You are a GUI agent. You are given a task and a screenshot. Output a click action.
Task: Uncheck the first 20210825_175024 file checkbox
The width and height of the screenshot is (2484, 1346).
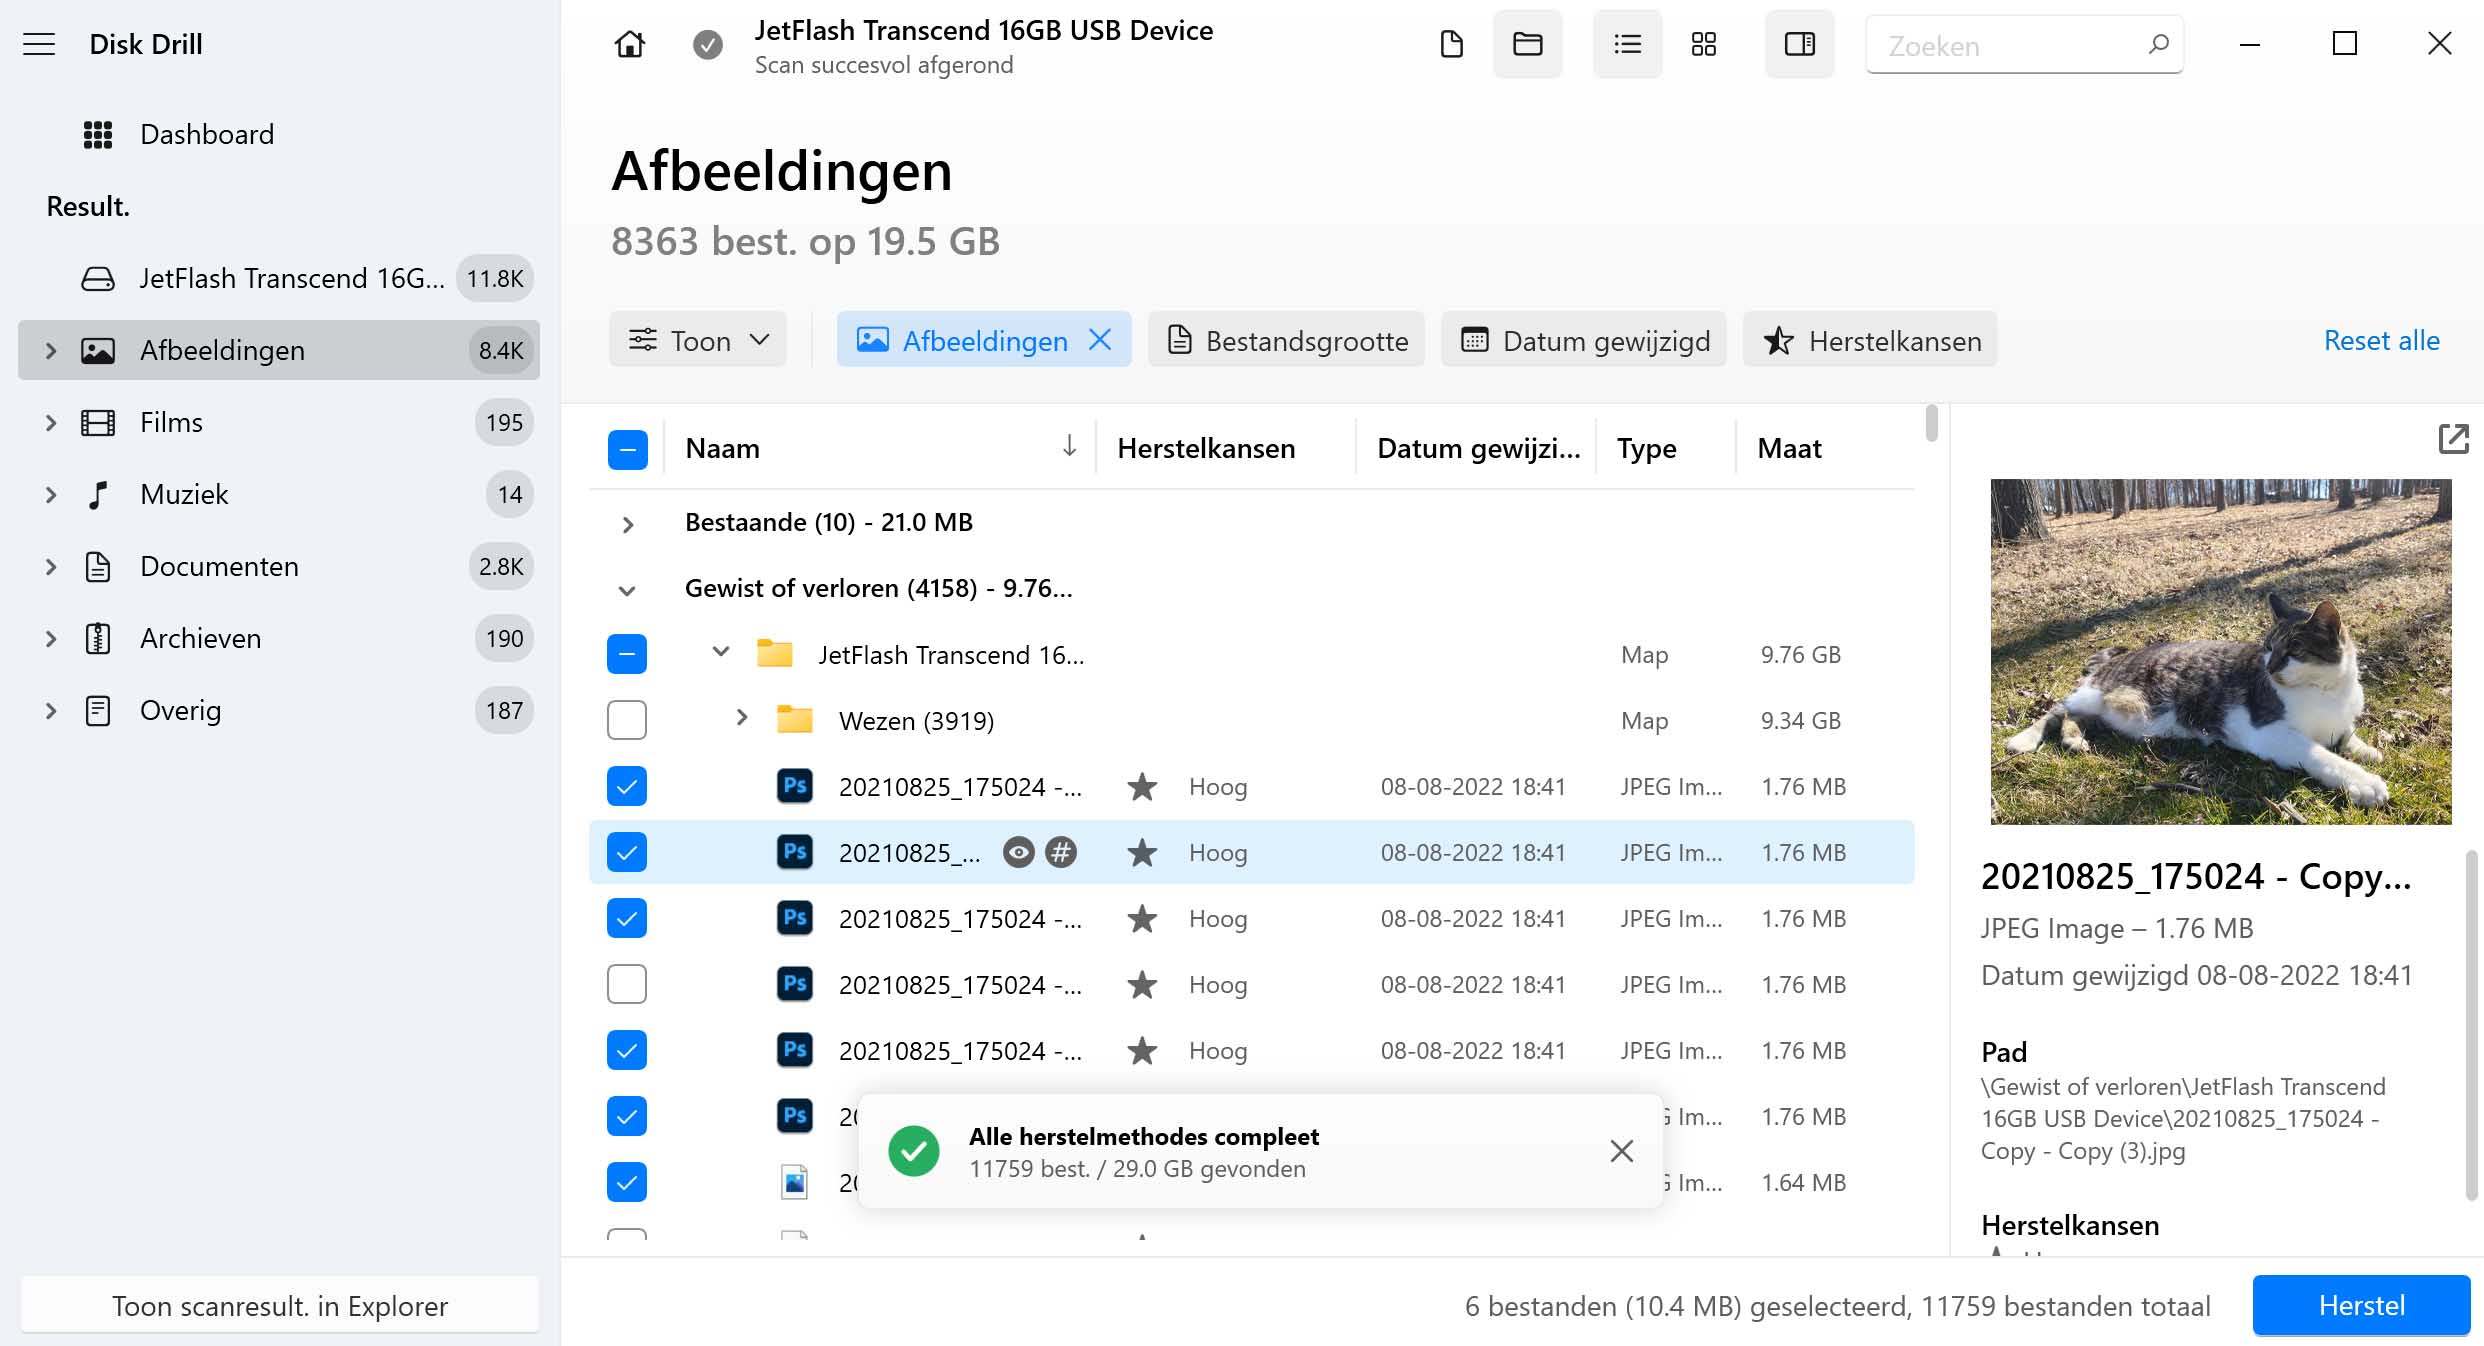point(627,786)
